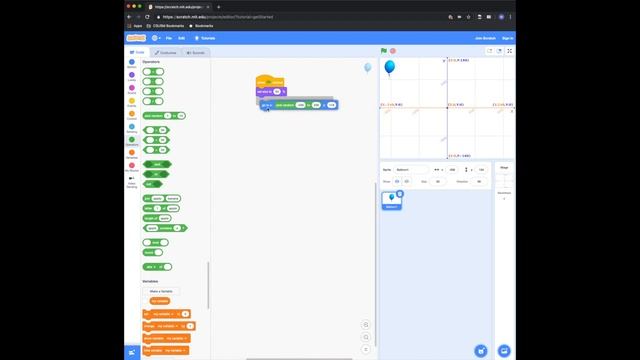Switch to the Costumes tab

166,53
